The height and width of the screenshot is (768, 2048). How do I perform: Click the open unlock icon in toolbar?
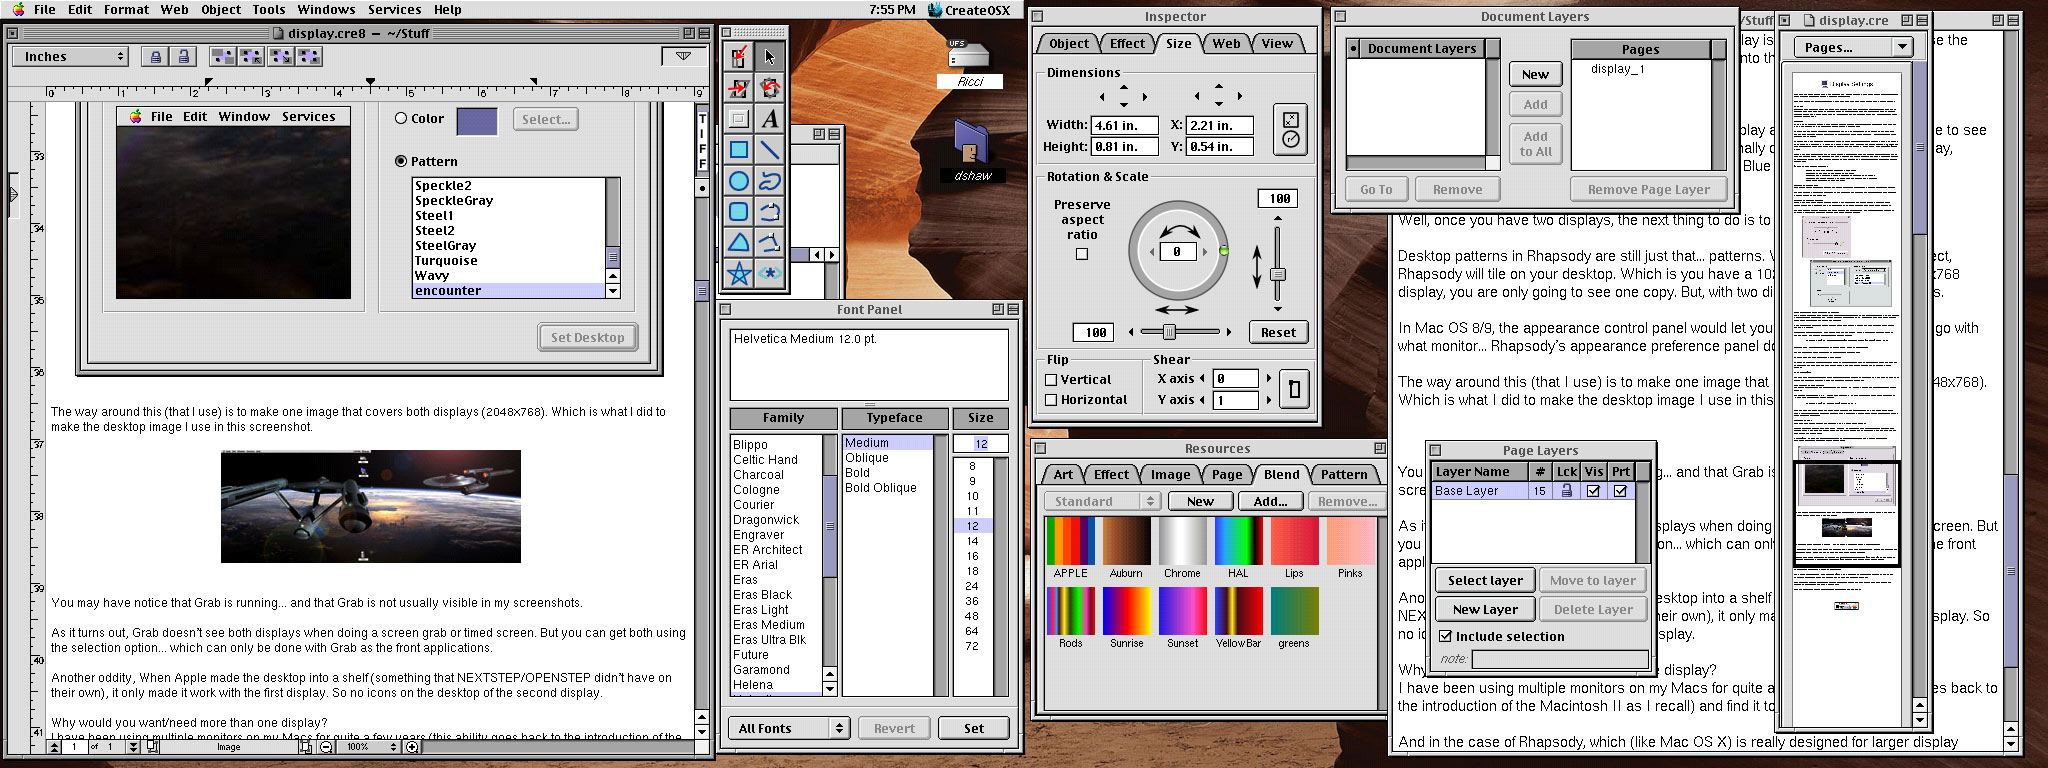tap(183, 57)
